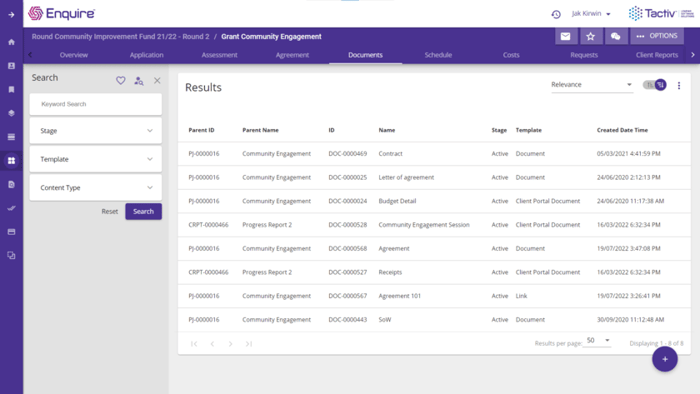Viewport: 700px width, 394px height.
Task: Click the Enquire logo
Action: tap(61, 13)
